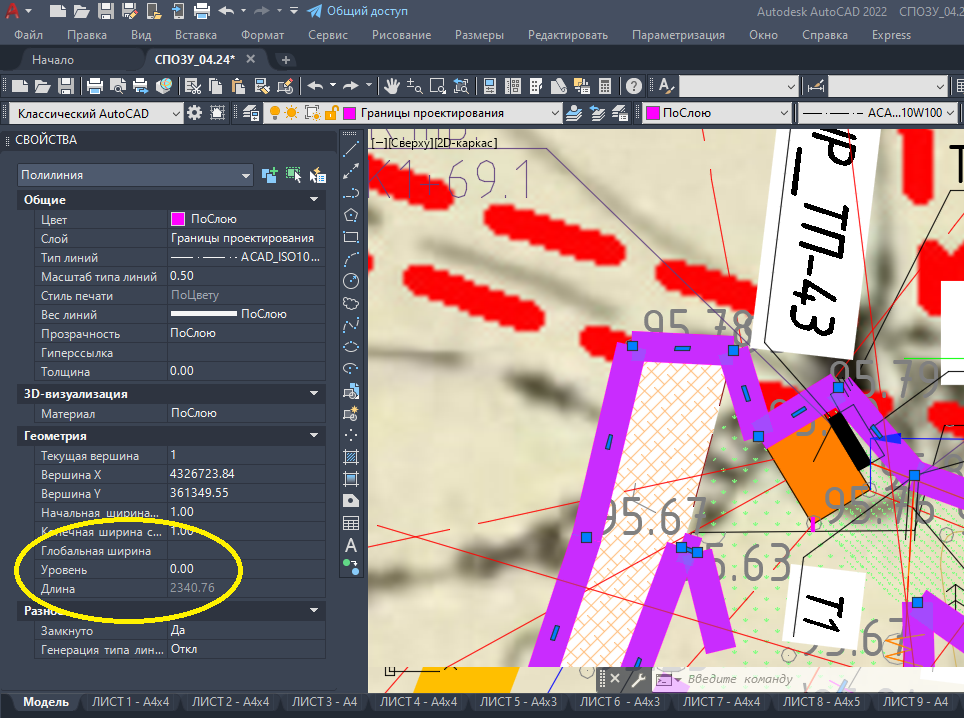Select the Multiline text tool
Image resolution: width=964 pixels, height=718 pixels.
pos(350,545)
